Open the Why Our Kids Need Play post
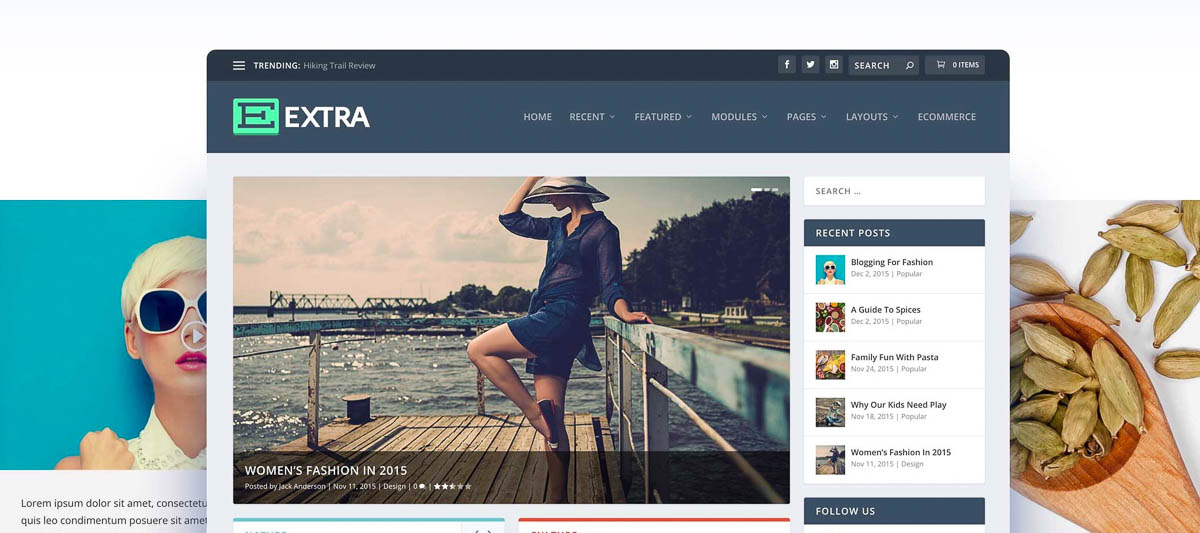1200x533 pixels. (898, 405)
